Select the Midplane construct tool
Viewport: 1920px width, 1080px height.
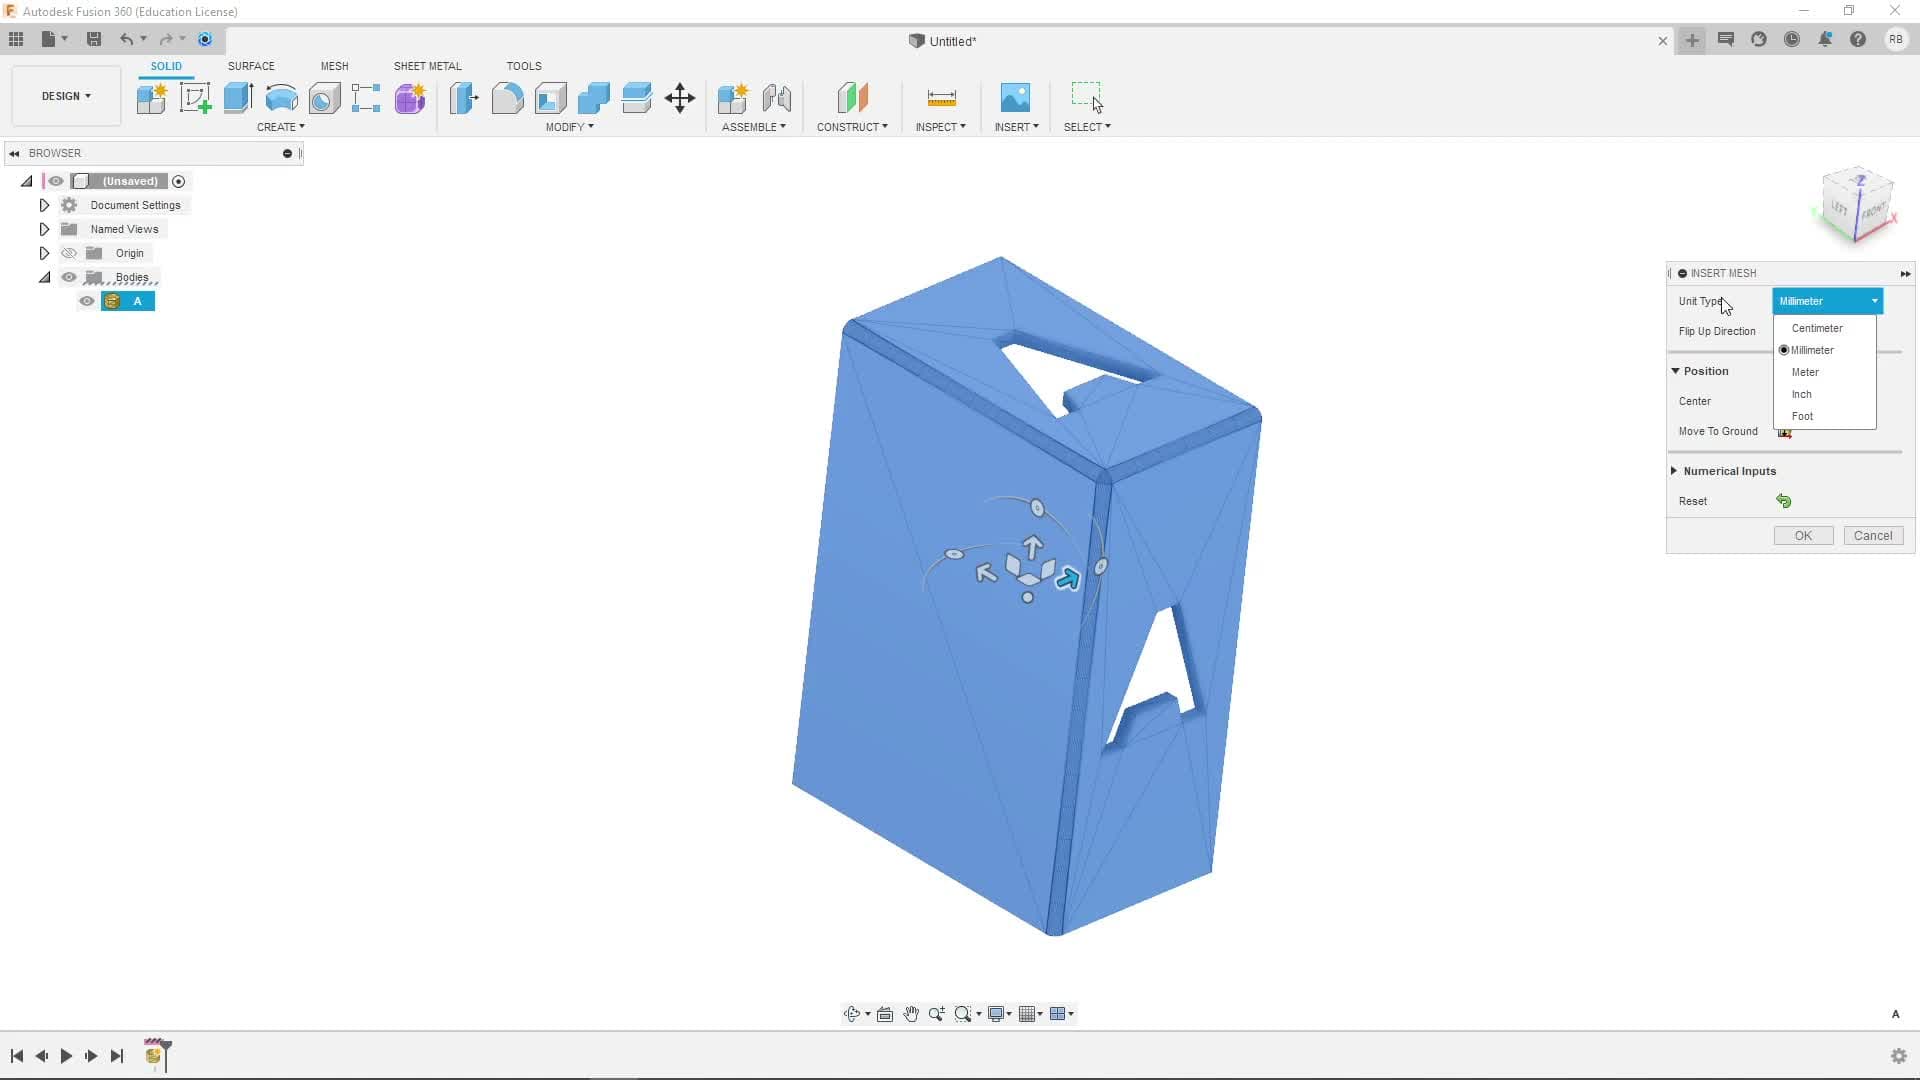(x=852, y=98)
